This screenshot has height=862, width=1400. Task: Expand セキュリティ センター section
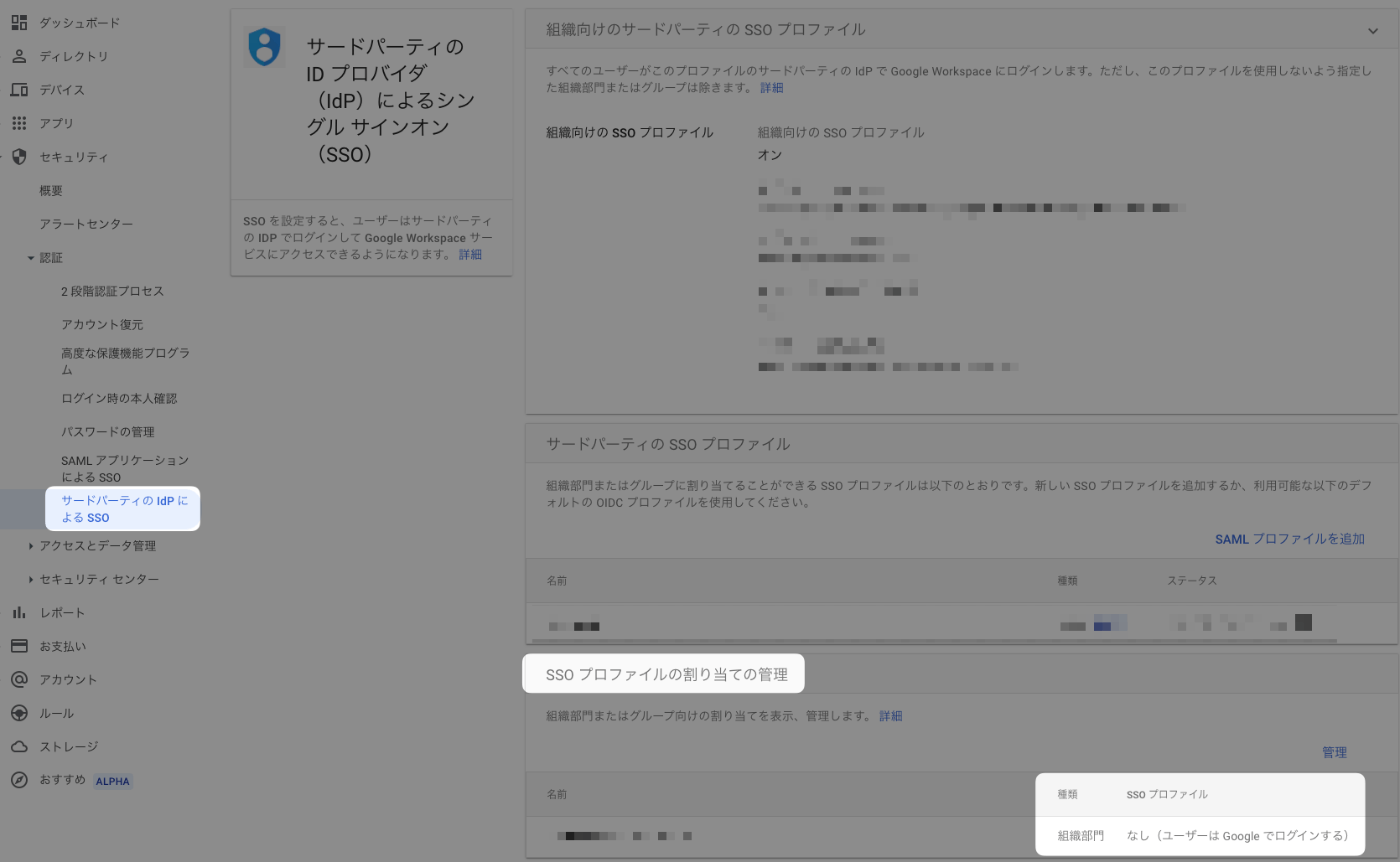[31, 579]
